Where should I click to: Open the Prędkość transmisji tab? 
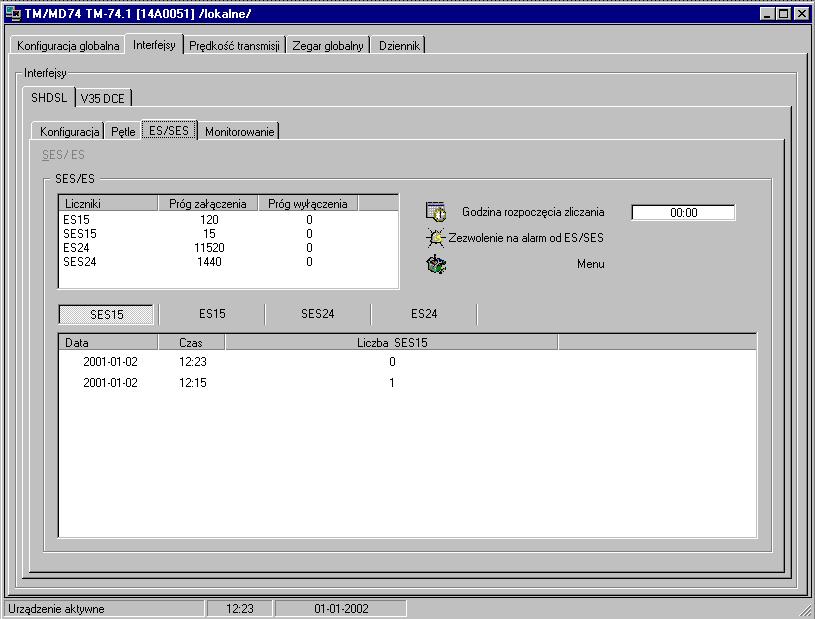pos(234,46)
